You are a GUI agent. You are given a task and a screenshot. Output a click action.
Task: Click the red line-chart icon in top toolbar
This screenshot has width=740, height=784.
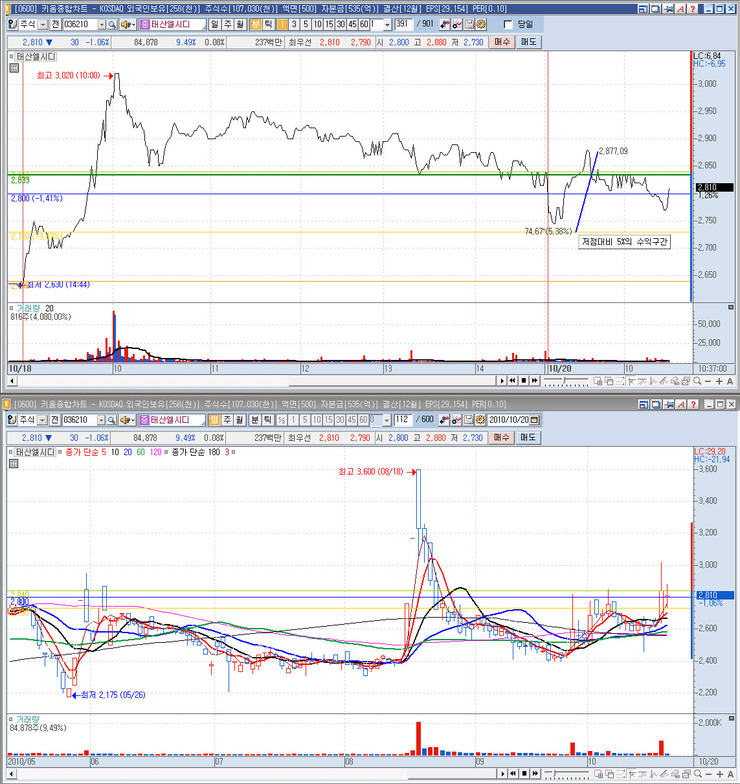point(457,24)
